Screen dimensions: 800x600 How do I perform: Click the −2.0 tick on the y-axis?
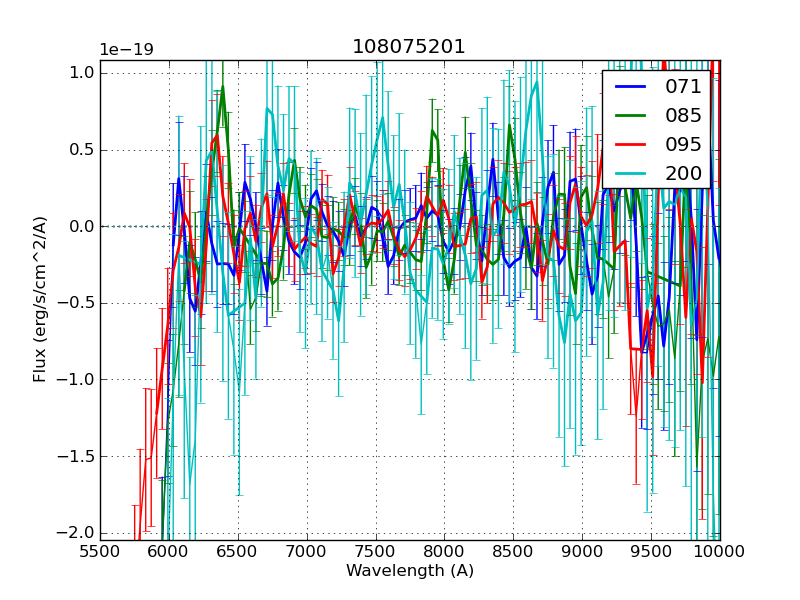76,532
